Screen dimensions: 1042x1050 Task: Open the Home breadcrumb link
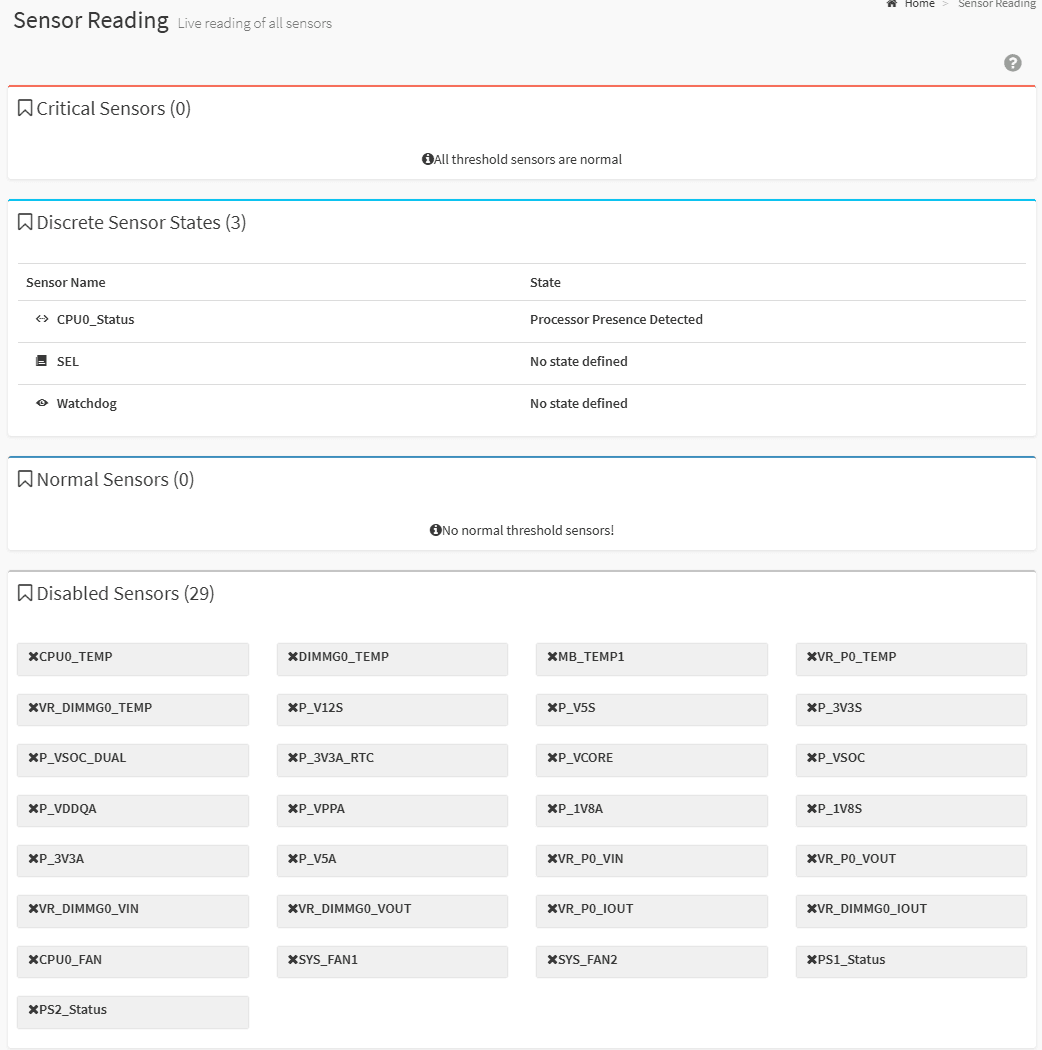coord(919,4)
